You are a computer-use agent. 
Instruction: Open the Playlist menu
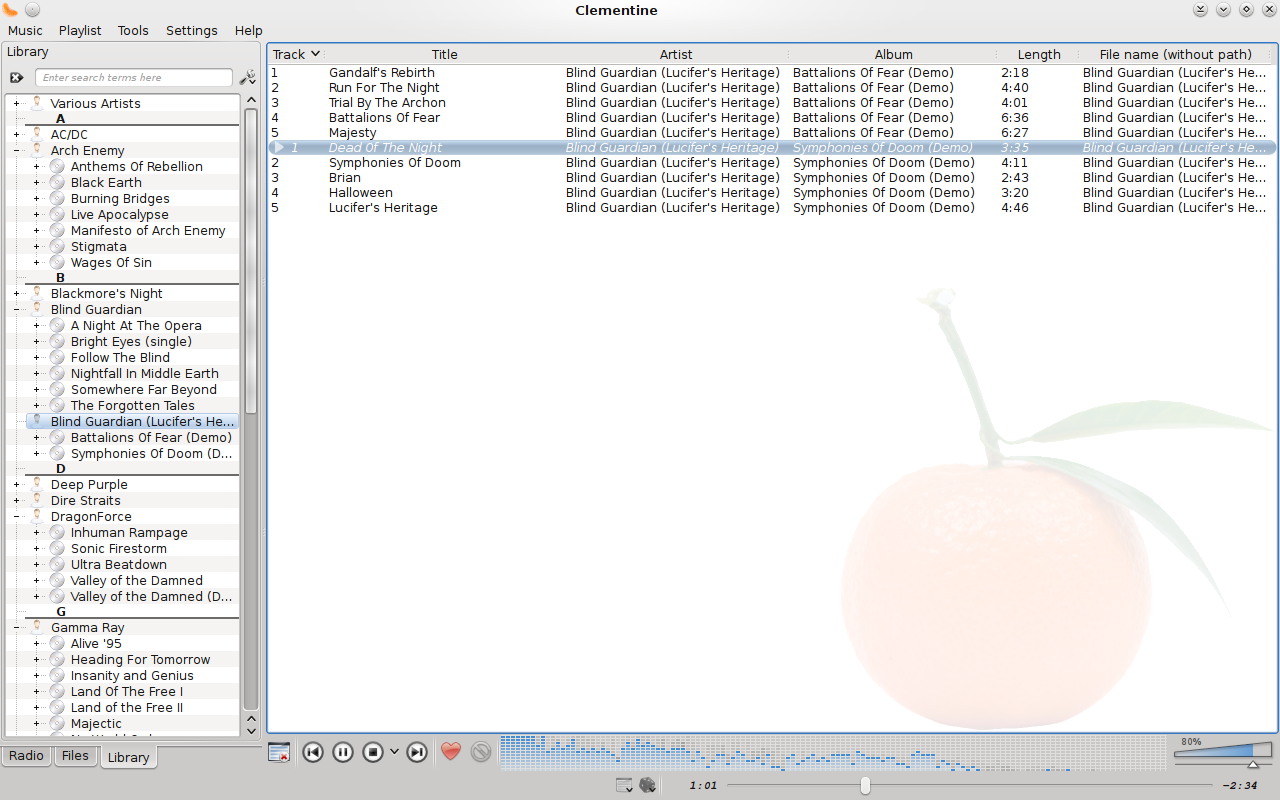click(x=80, y=30)
